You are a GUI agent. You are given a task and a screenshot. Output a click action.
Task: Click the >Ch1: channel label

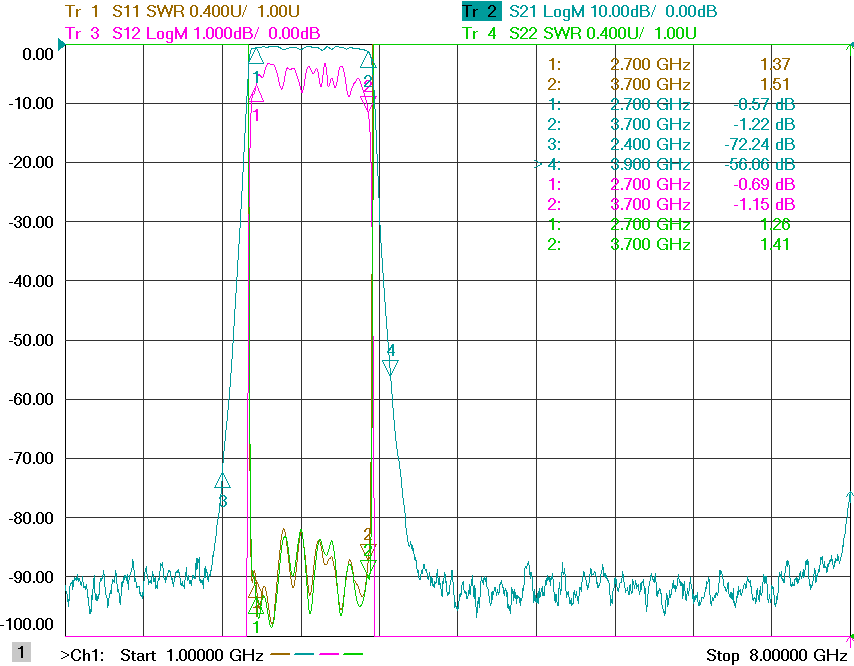tap(82, 655)
